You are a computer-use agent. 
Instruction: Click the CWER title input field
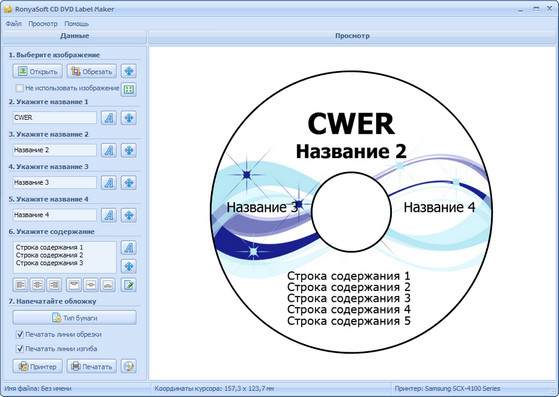click(x=55, y=118)
